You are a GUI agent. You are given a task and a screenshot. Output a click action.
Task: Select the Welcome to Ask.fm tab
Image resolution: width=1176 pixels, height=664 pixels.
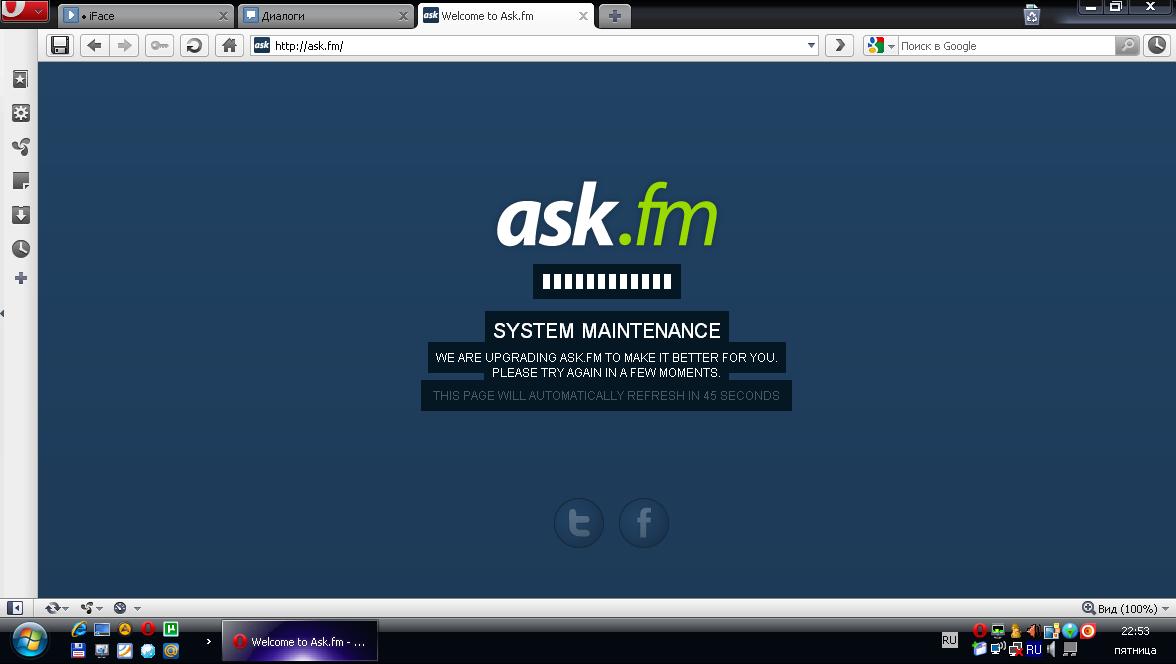(x=505, y=16)
